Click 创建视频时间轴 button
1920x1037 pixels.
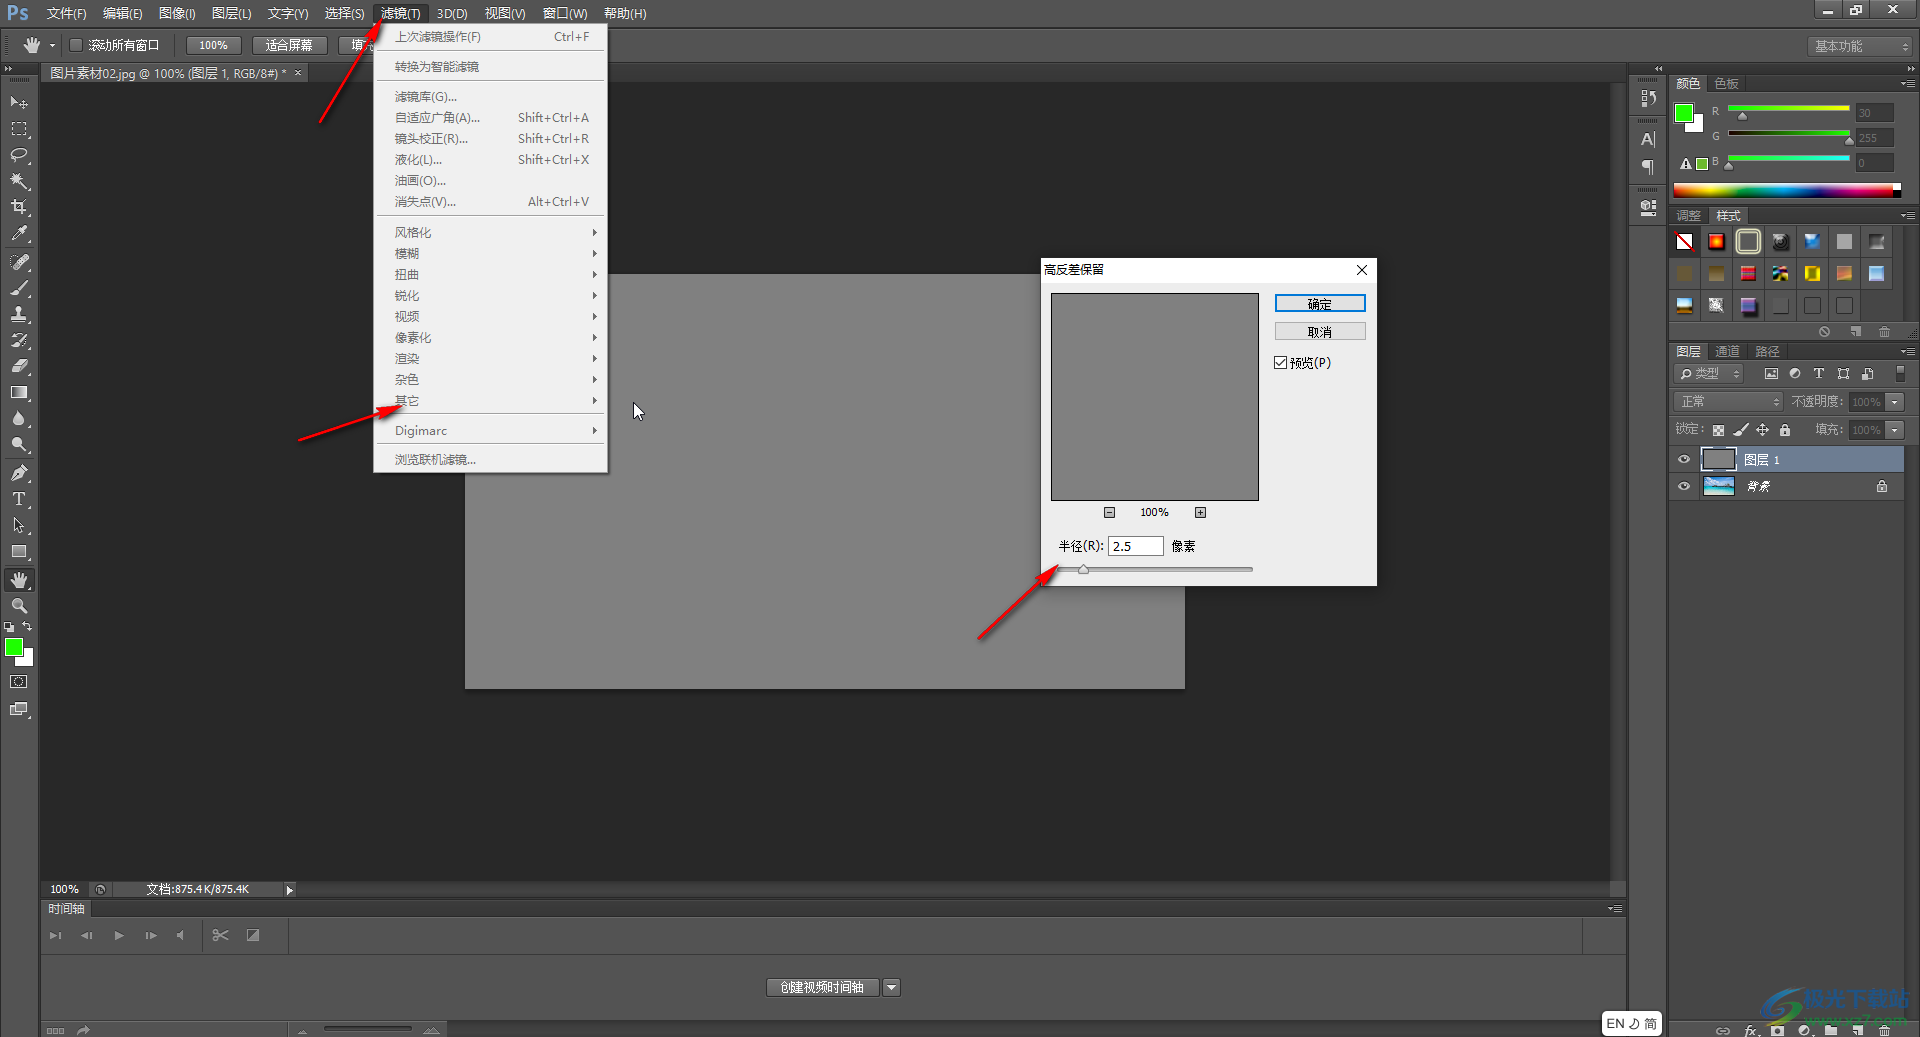tap(822, 987)
